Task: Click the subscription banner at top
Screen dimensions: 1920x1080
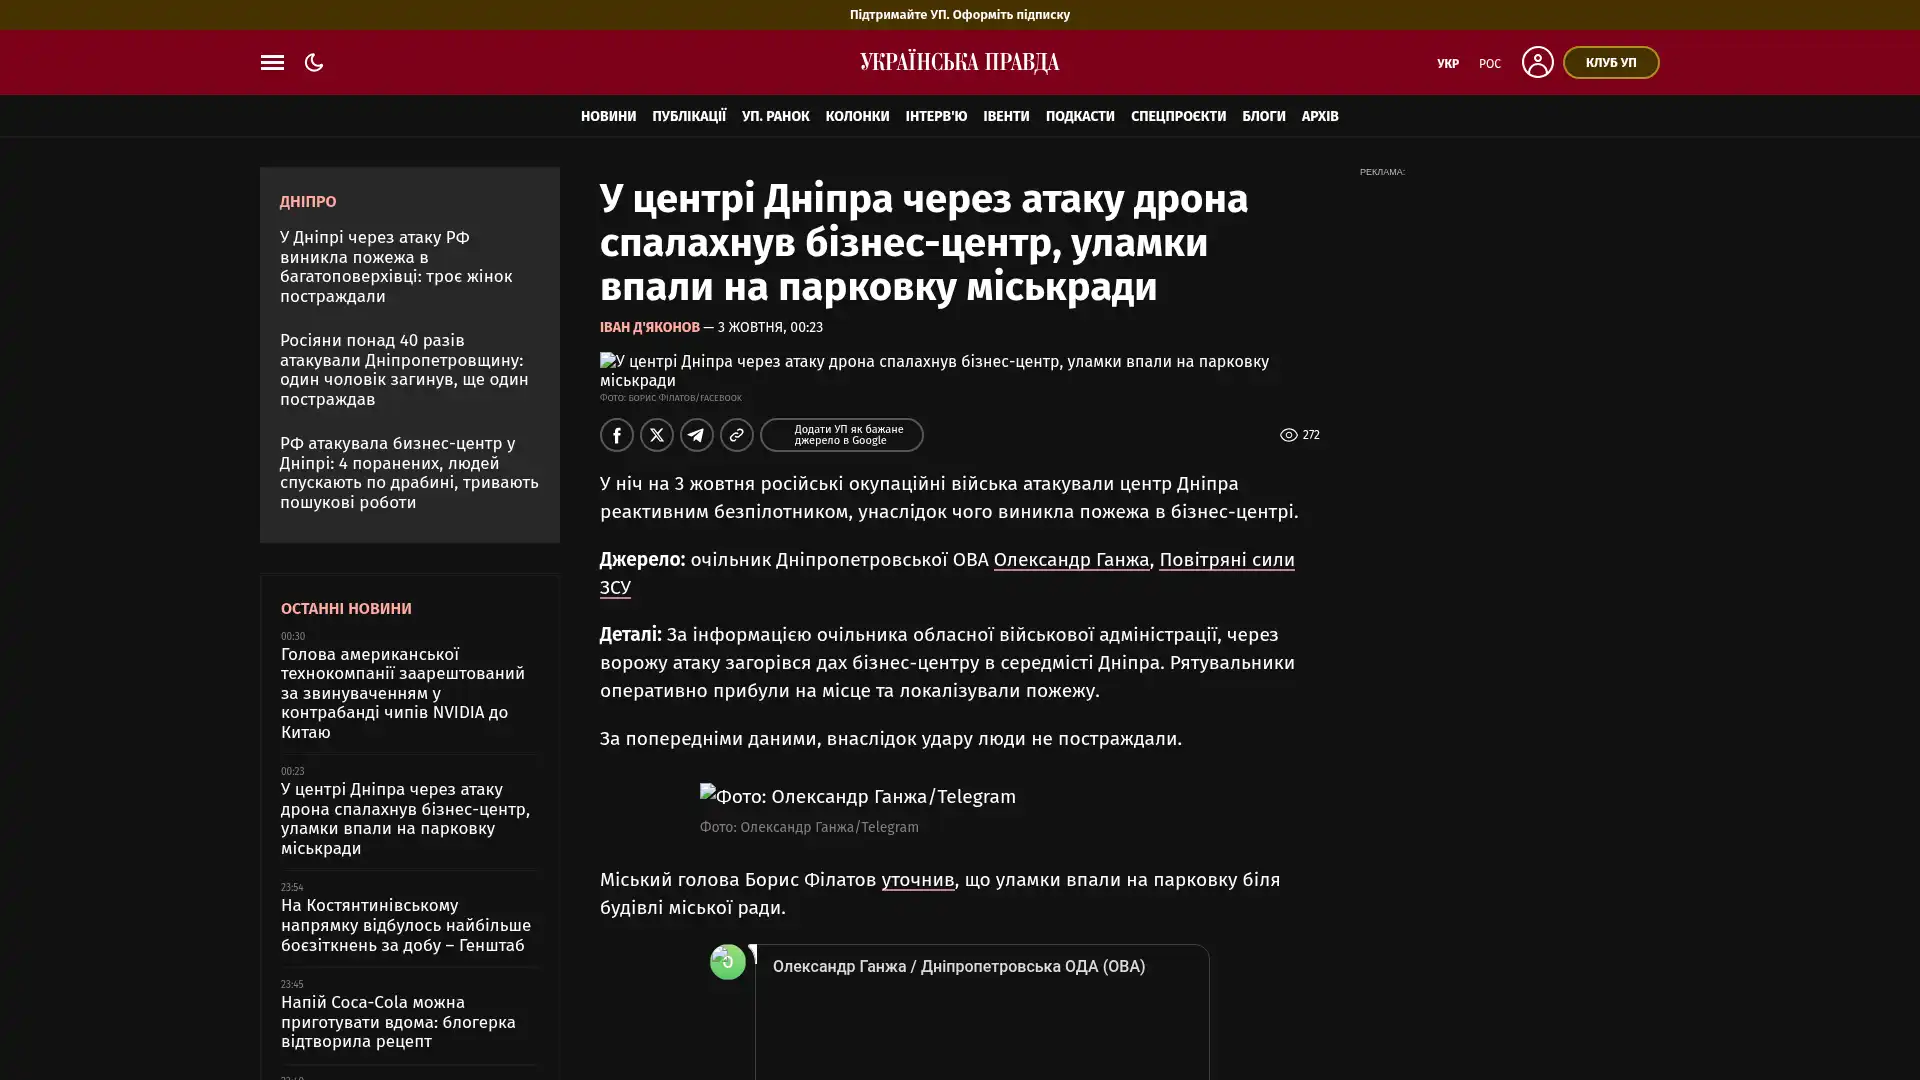Action: click(959, 14)
